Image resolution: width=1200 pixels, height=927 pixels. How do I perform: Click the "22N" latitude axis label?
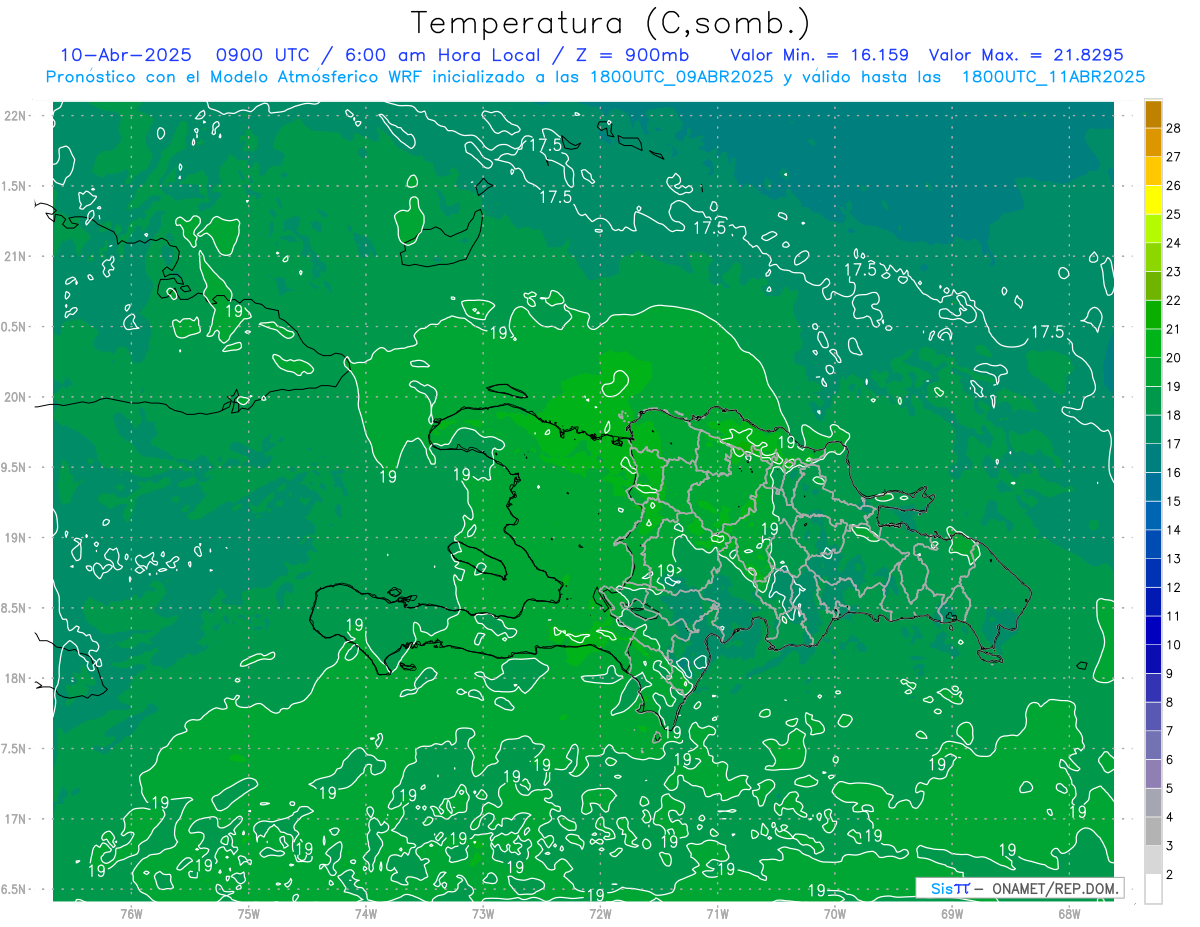[14, 115]
